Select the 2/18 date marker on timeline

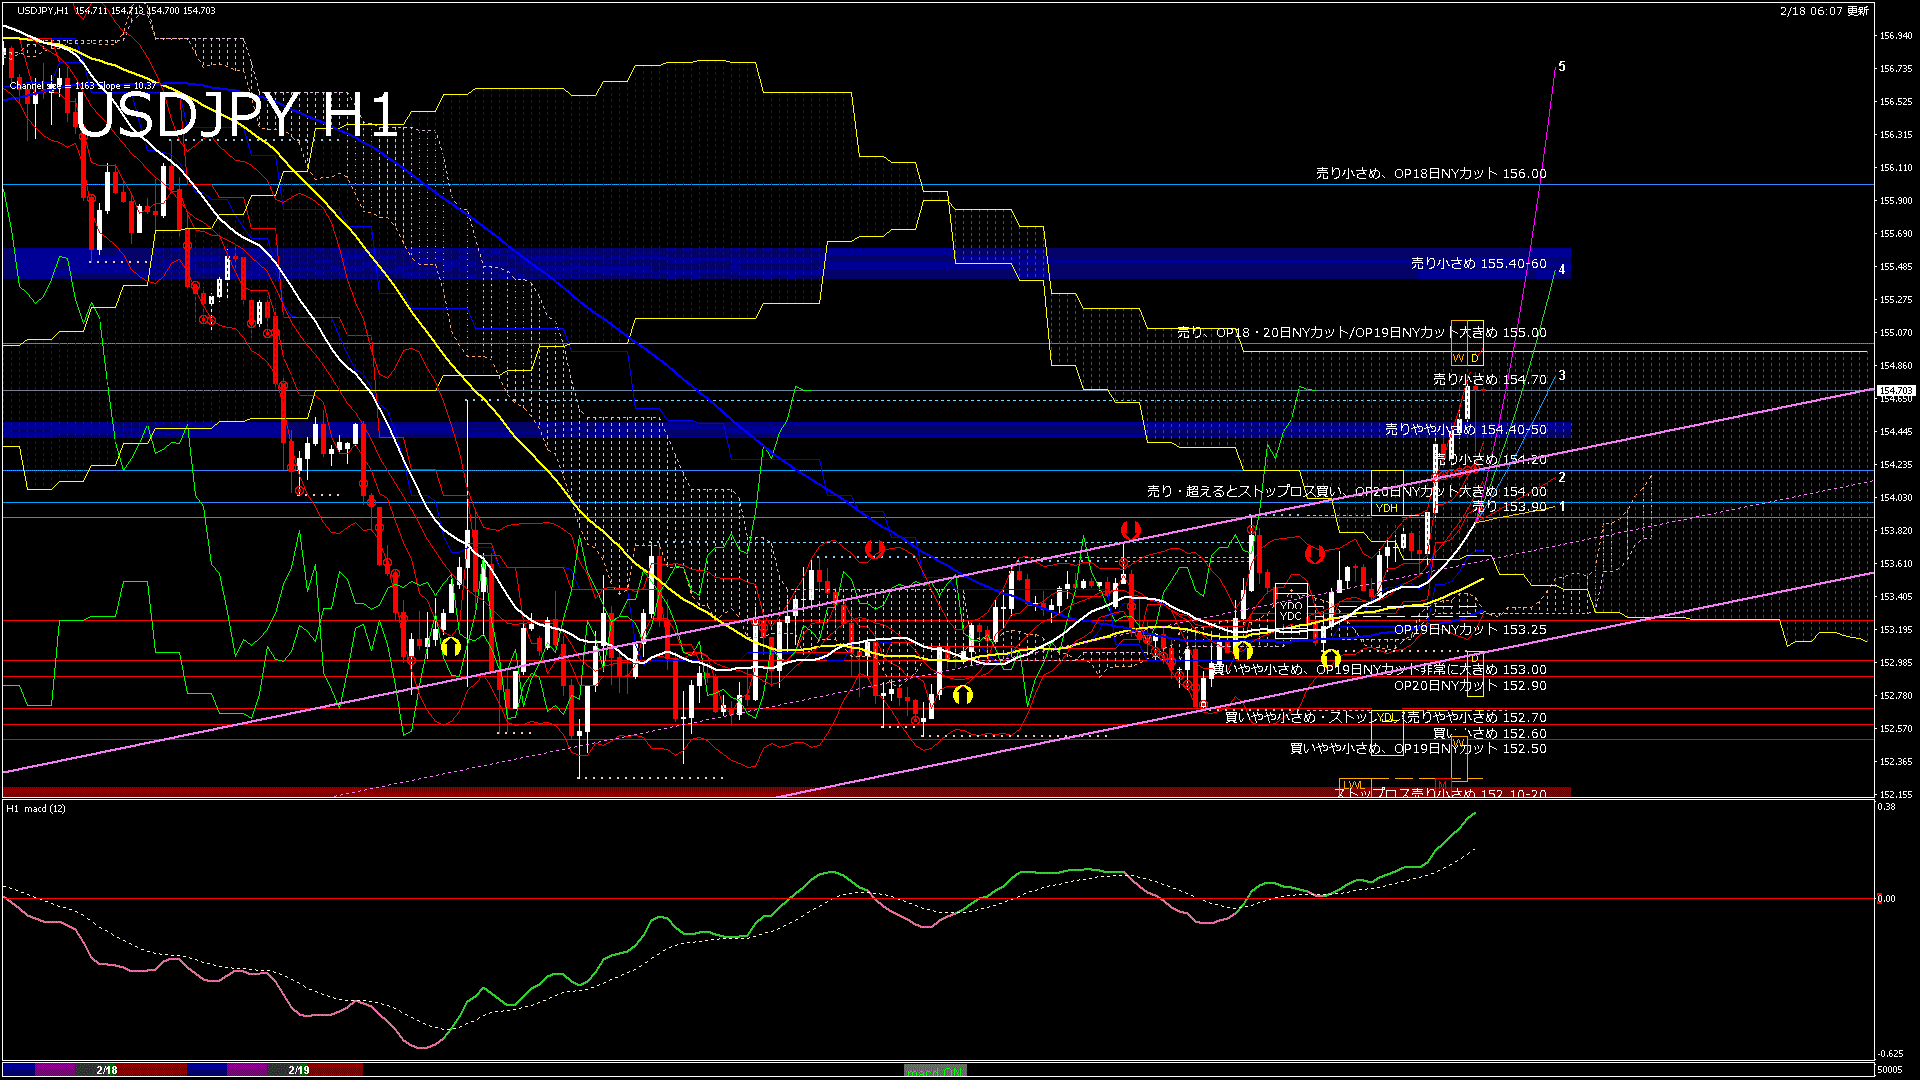point(107,1070)
